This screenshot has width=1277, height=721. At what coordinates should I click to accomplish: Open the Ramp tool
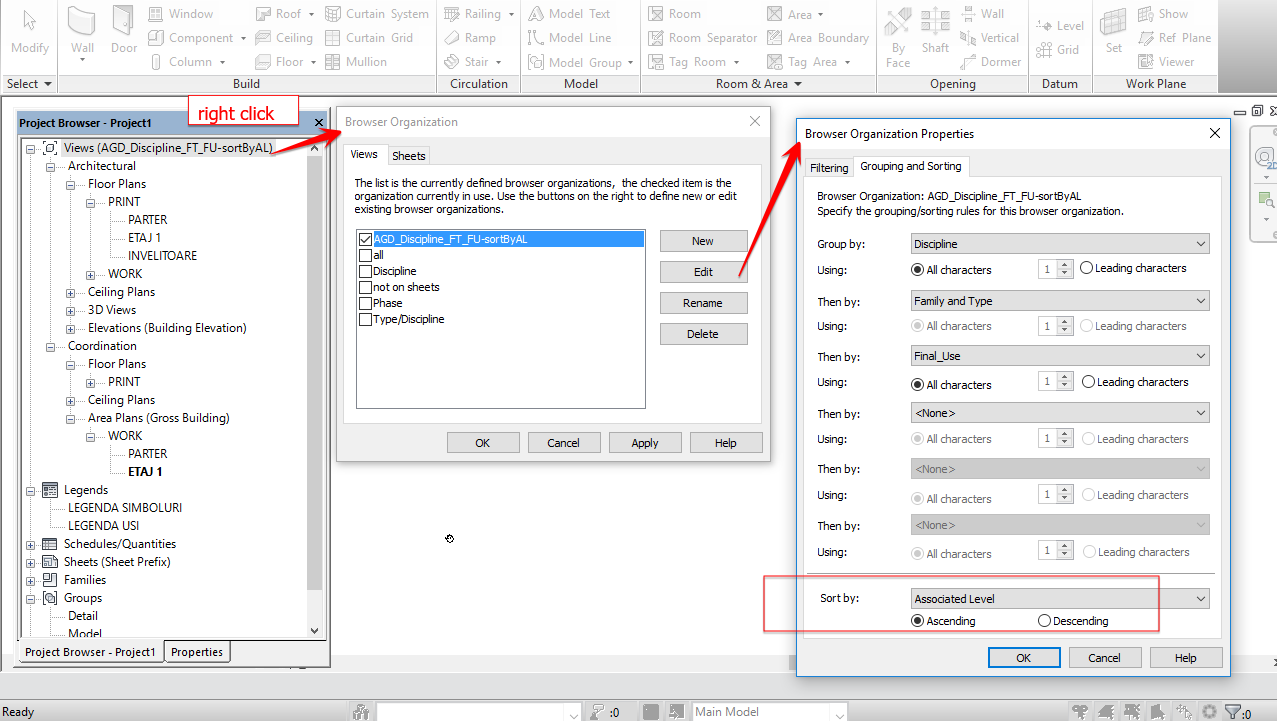pyautogui.click(x=470, y=38)
